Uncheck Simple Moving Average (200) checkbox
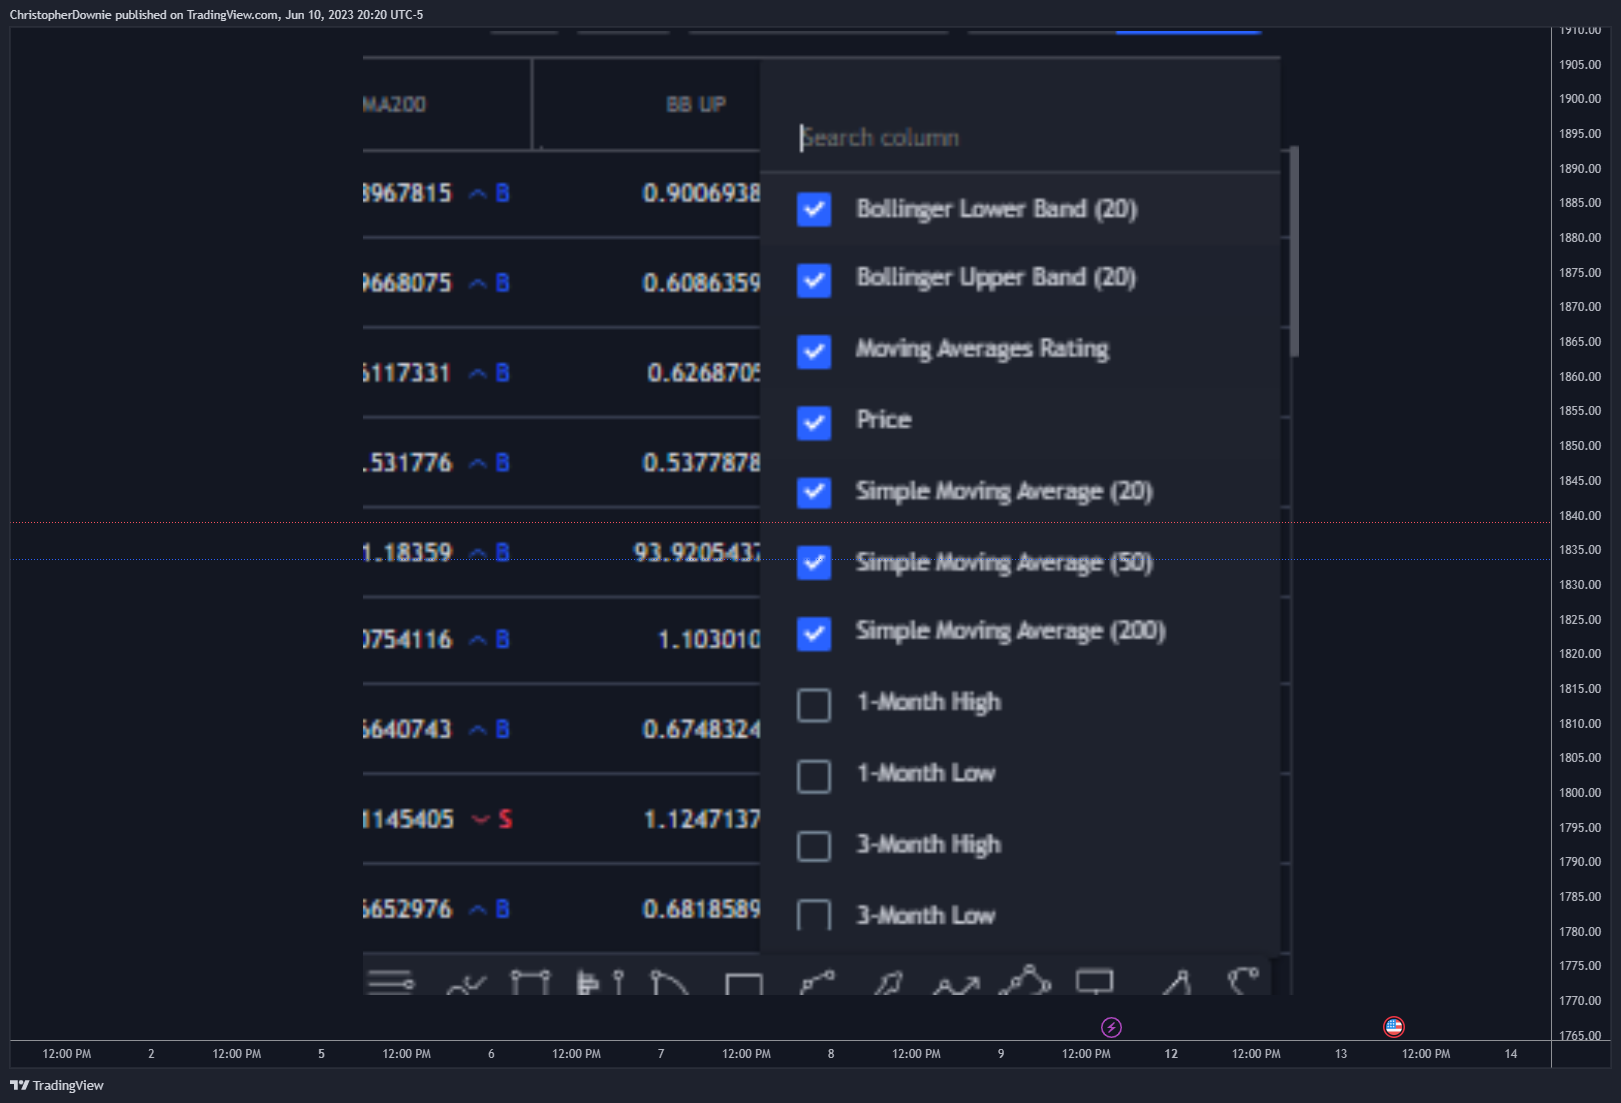Image resolution: width=1621 pixels, height=1103 pixels. click(x=814, y=633)
